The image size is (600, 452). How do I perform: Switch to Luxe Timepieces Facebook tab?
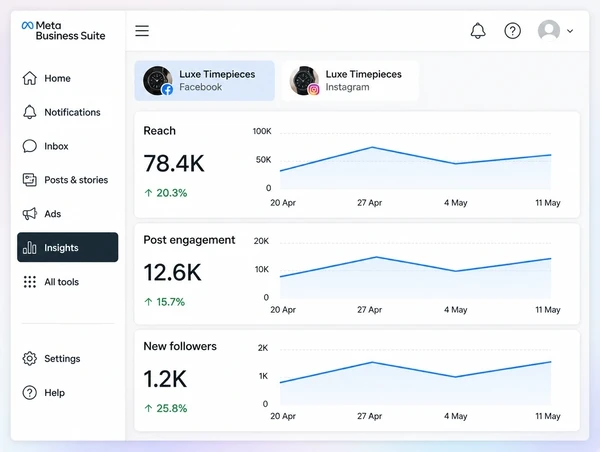[x=204, y=81]
